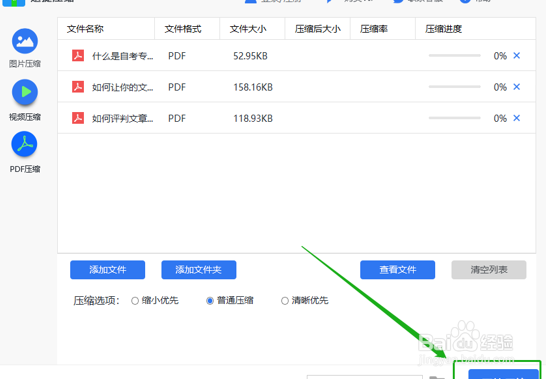
Task: Select file name 如何让你的文...
Action: click(123, 87)
